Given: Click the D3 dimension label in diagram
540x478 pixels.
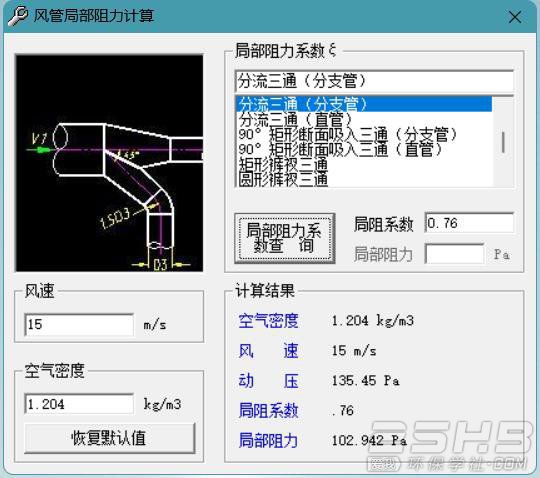Looking at the screenshot, I should (x=160, y=265).
